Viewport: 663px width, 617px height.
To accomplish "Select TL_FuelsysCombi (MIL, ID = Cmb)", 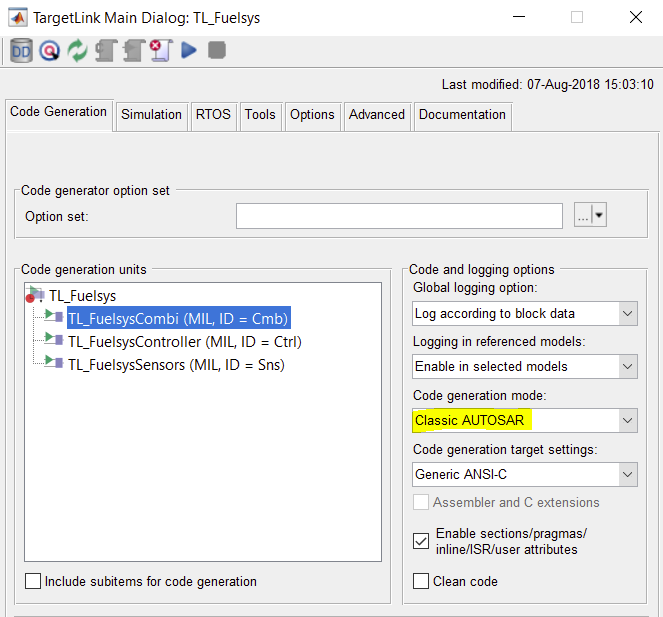I will click(178, 318).
